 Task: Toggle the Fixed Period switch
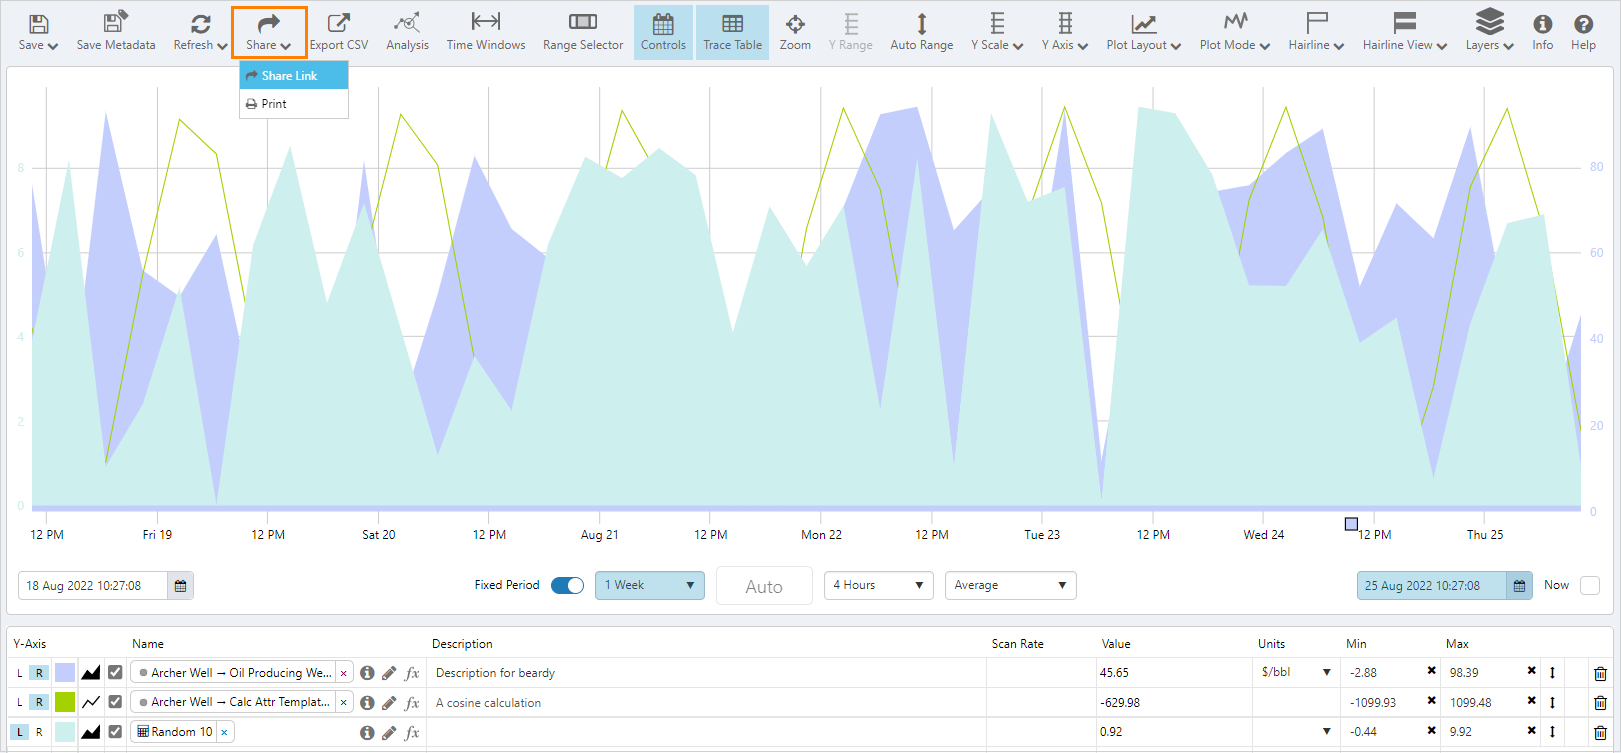567,585
